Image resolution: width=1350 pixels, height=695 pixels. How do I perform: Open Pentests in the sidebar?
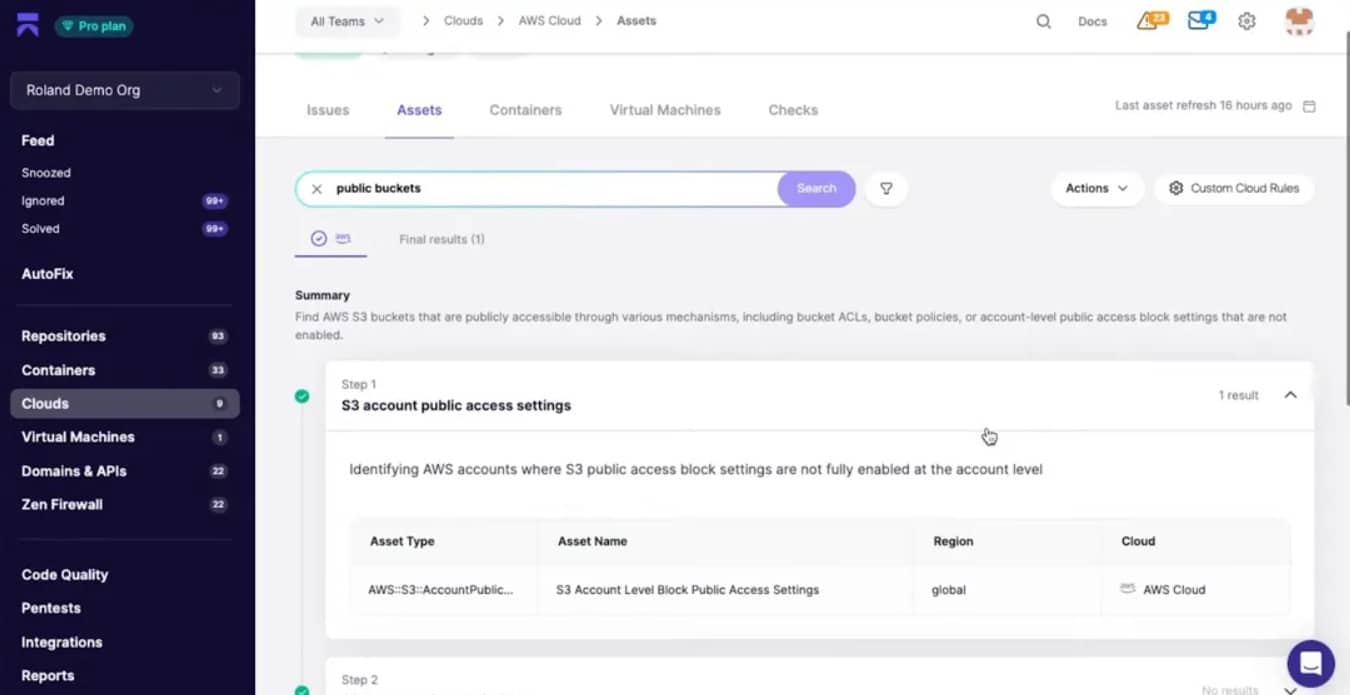(x=51, y=608)
